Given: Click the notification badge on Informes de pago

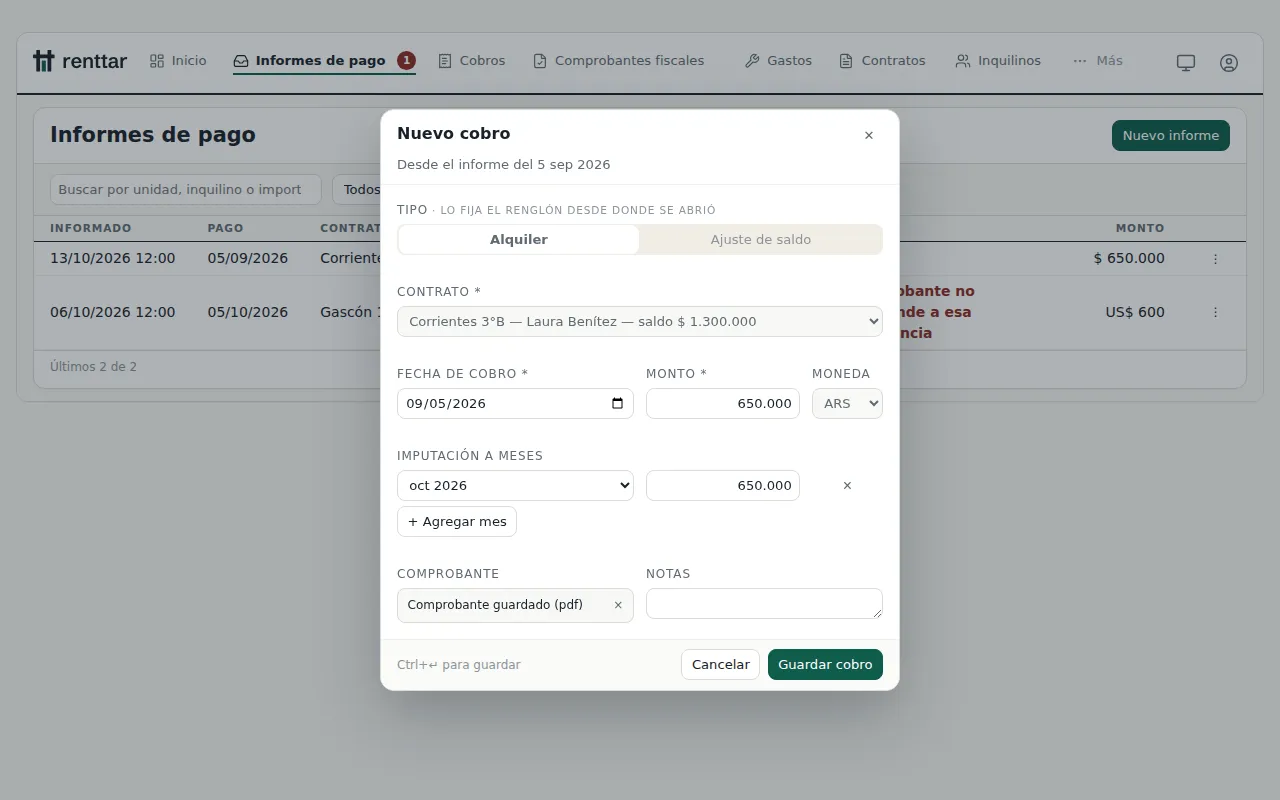Looking at the screenshot, I should [x=406, y=61].
